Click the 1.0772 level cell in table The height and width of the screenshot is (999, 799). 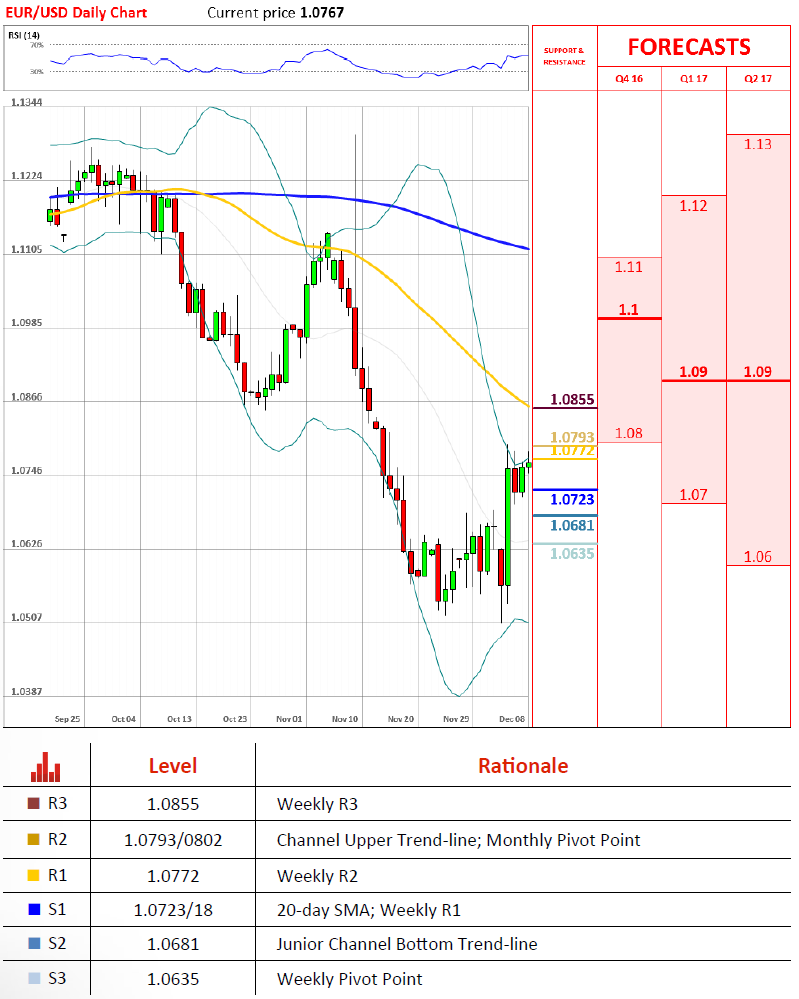(x=173, y=876)
